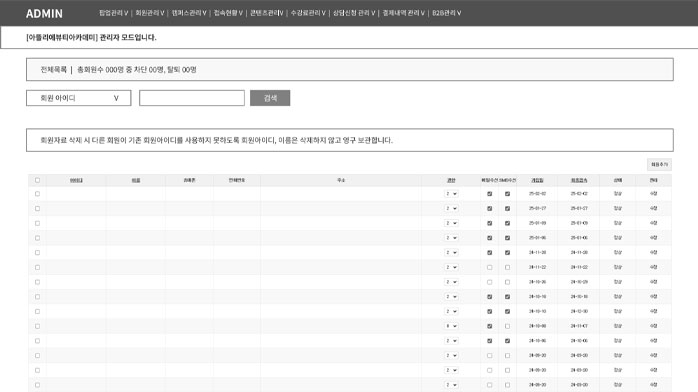Check SMS수신 for row joined 24-11-22

(x=507, y=267)
